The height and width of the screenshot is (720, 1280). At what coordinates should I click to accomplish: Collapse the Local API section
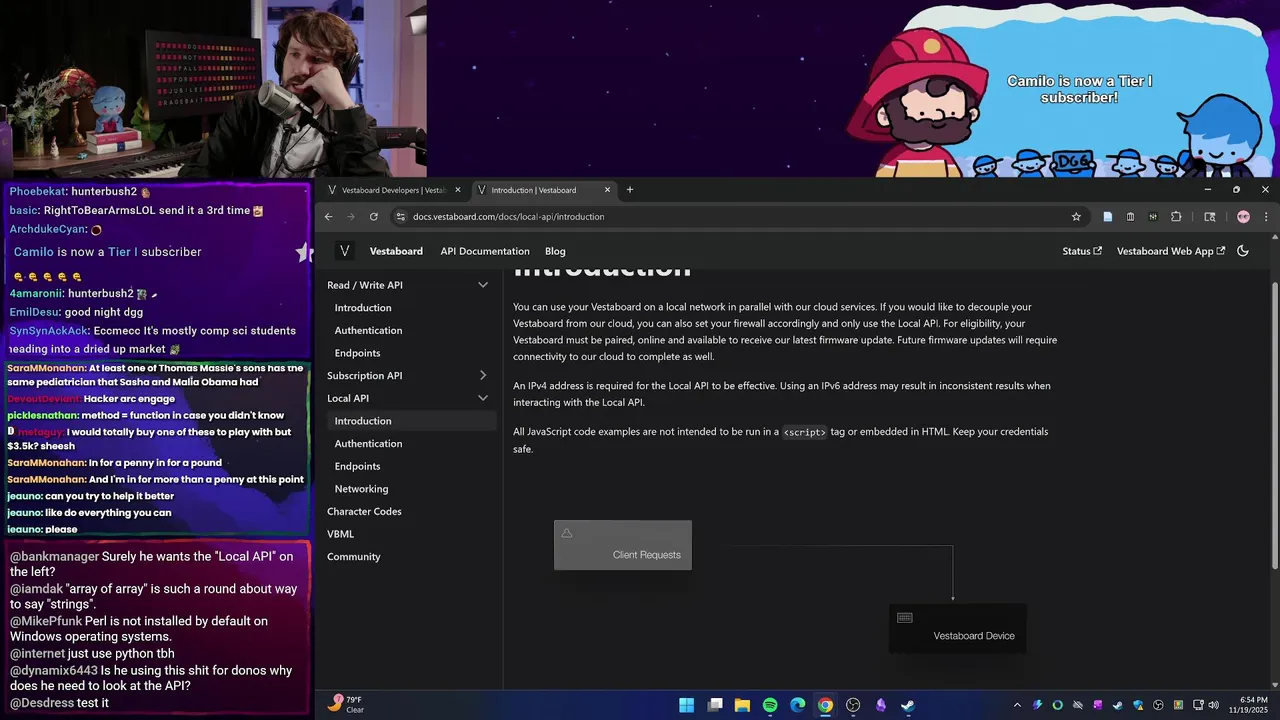482,398
